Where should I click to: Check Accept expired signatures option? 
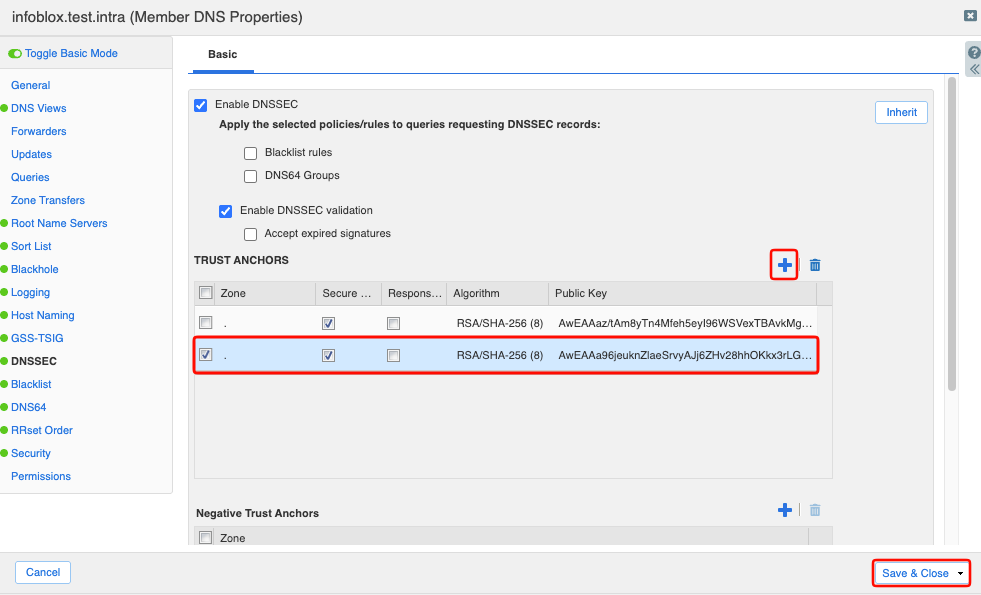tap(250, 234)
